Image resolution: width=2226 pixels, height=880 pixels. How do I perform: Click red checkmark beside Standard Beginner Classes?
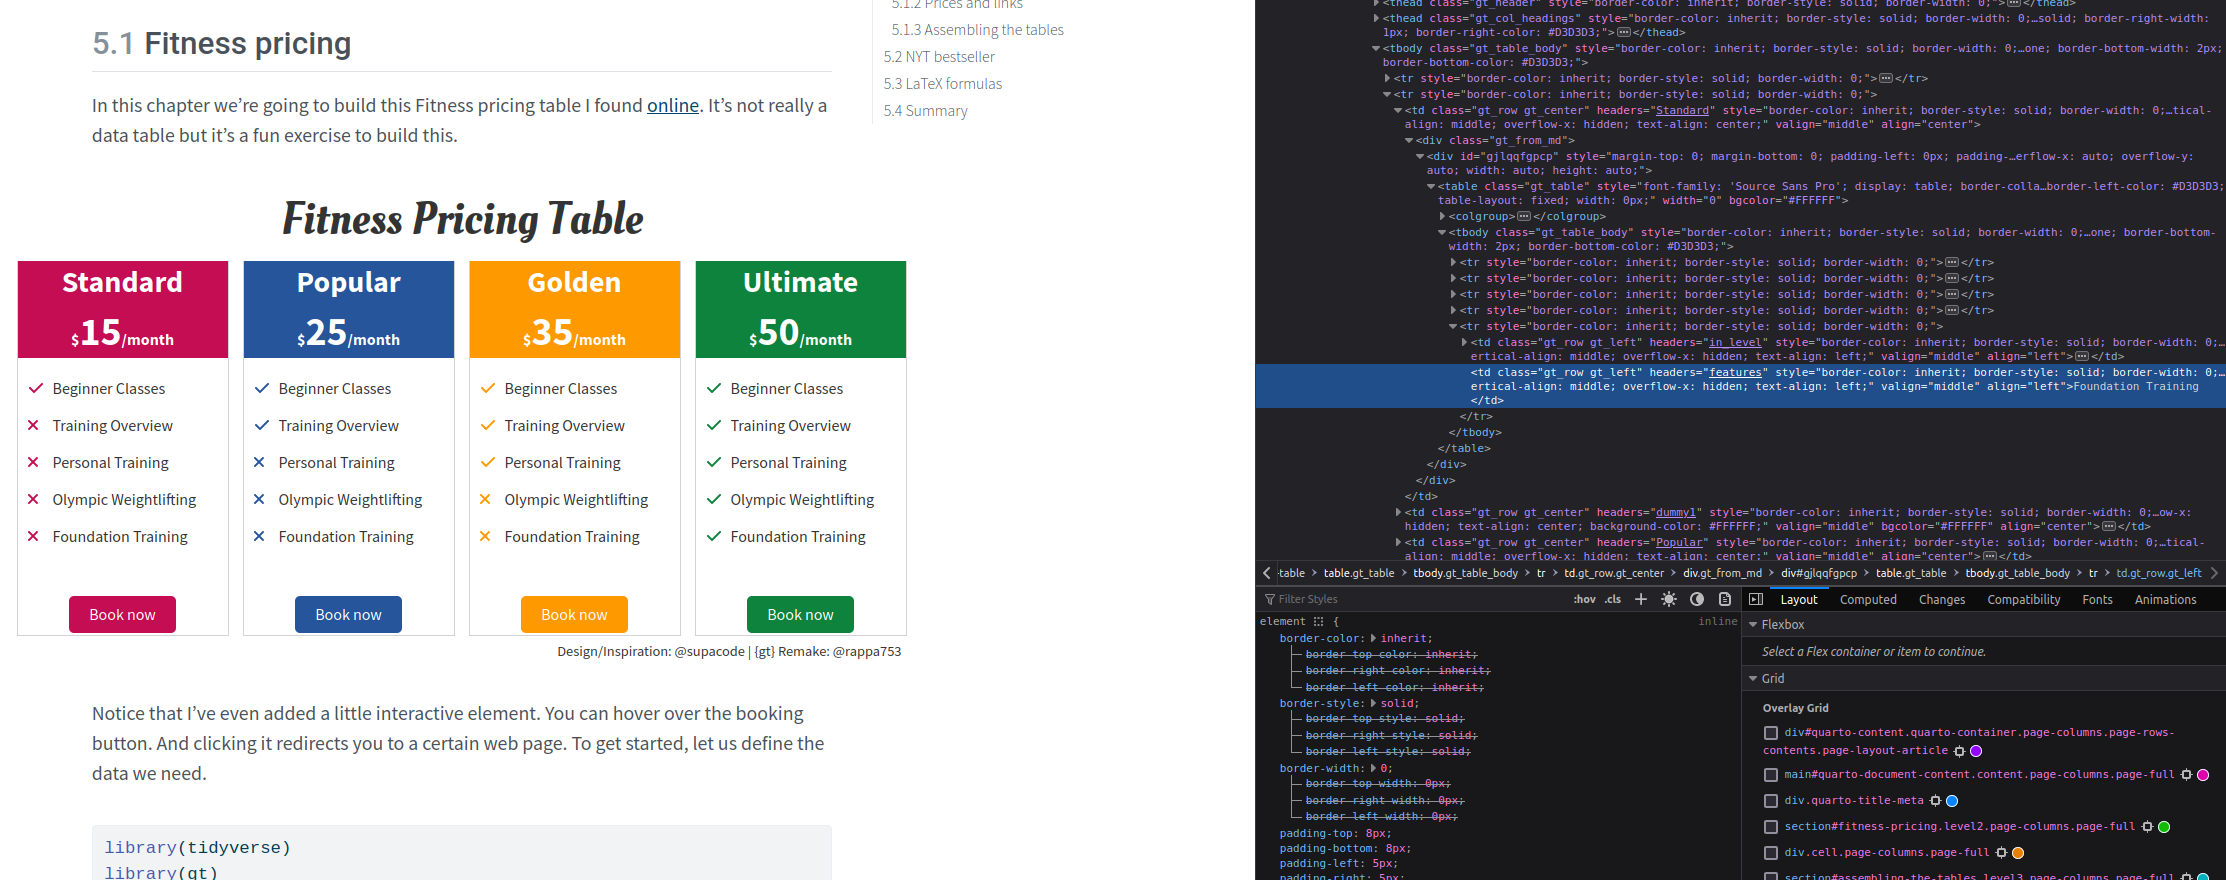coord(35,388)
